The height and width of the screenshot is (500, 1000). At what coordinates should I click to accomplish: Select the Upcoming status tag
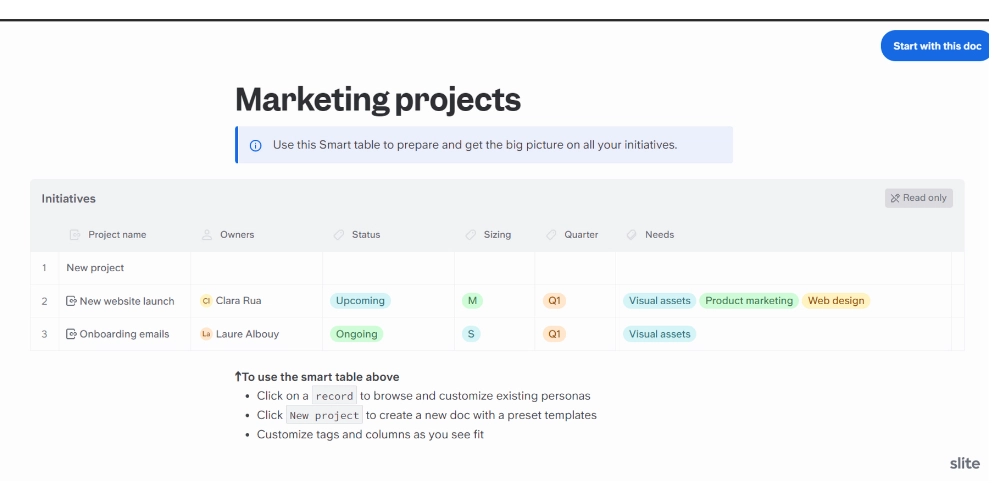tap(360, 301)
